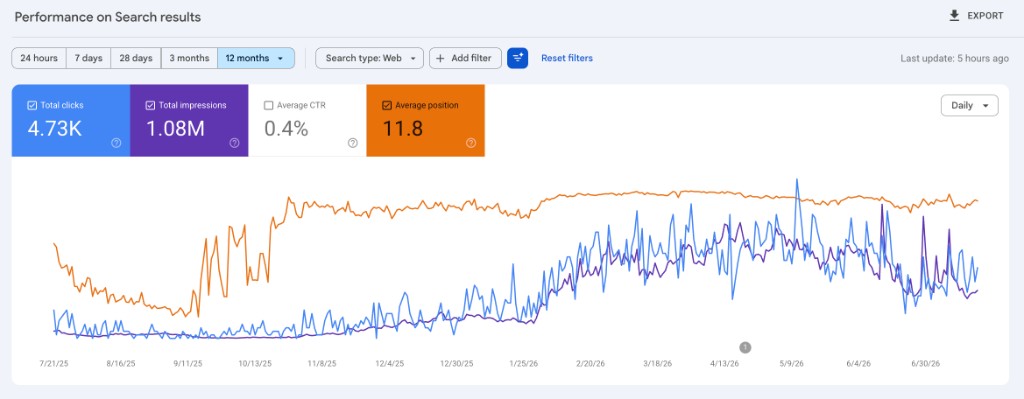Open the filter options icon button
The height and width of the screenshot is (399, 1024).
coord(517,58)
